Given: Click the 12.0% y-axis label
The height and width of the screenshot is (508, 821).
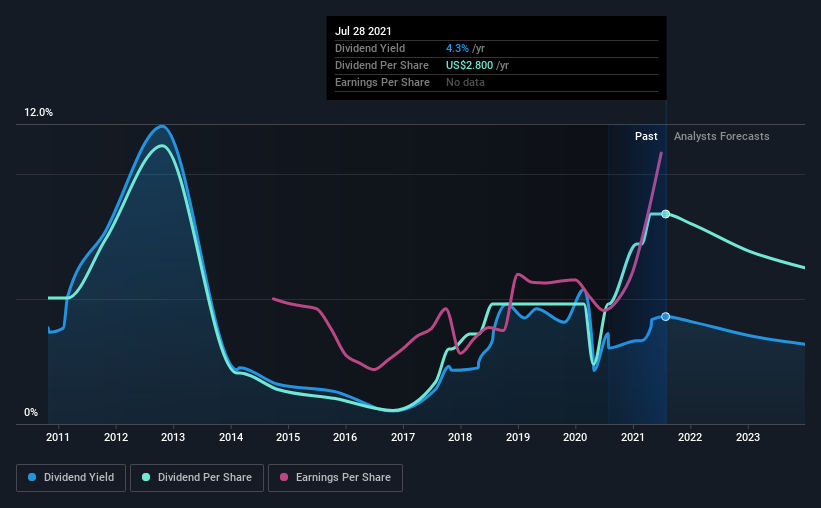Looking at the screenshot, I should pyautogui.click(x=38, y=113).
